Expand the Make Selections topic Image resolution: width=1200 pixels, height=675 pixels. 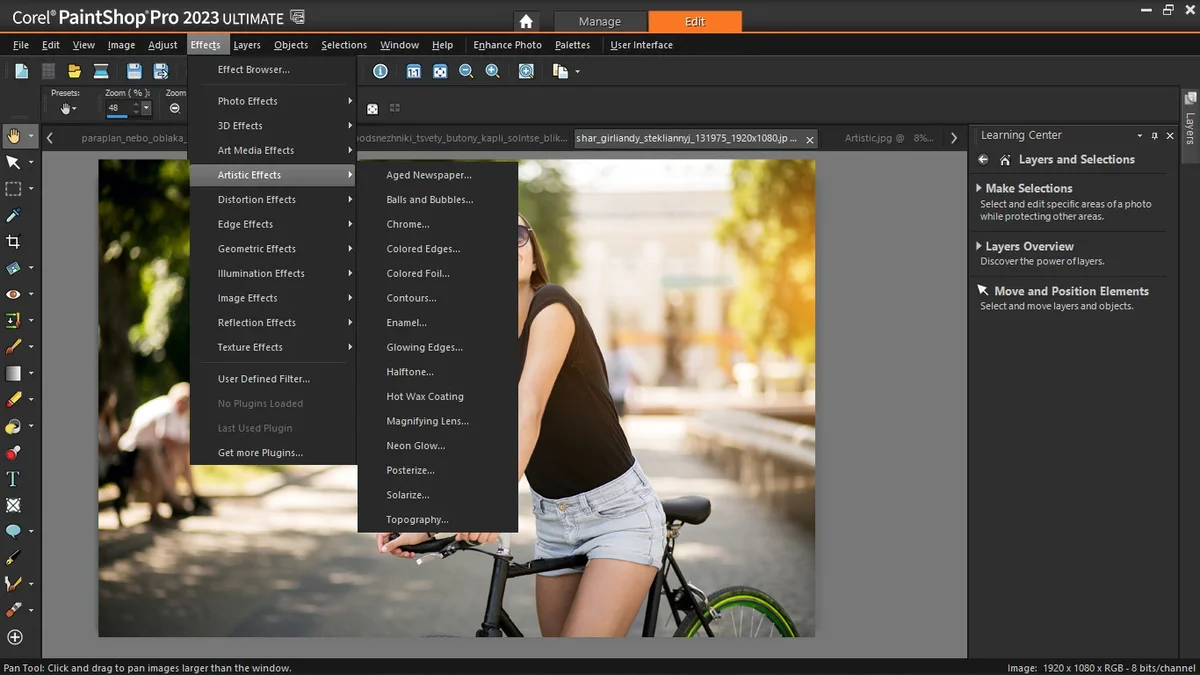[1028, 188]
